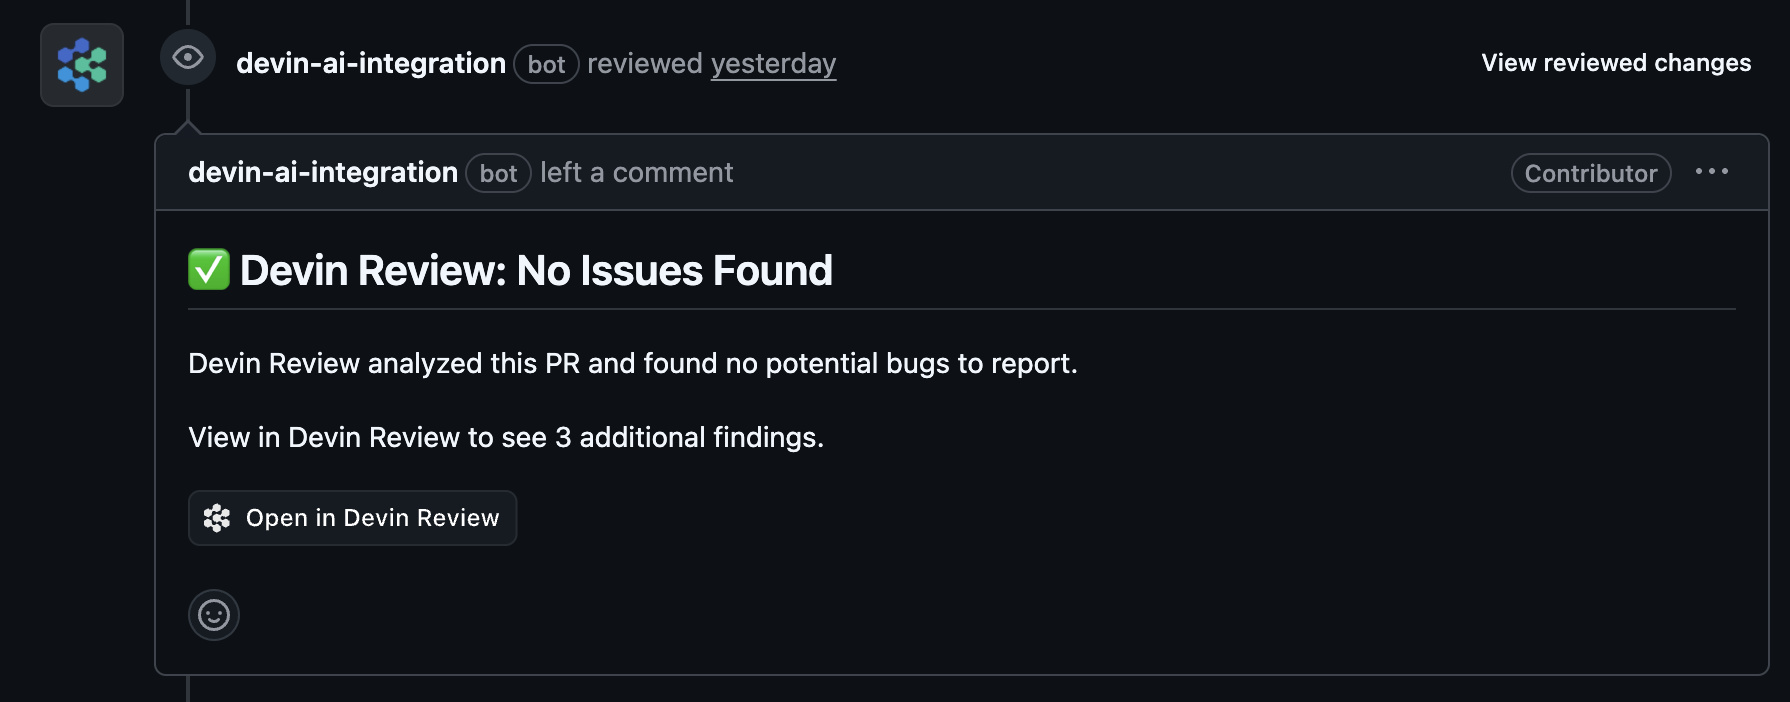
Task: Click devin-ai-integration name in the comment header
Action: tap(322, 173)
